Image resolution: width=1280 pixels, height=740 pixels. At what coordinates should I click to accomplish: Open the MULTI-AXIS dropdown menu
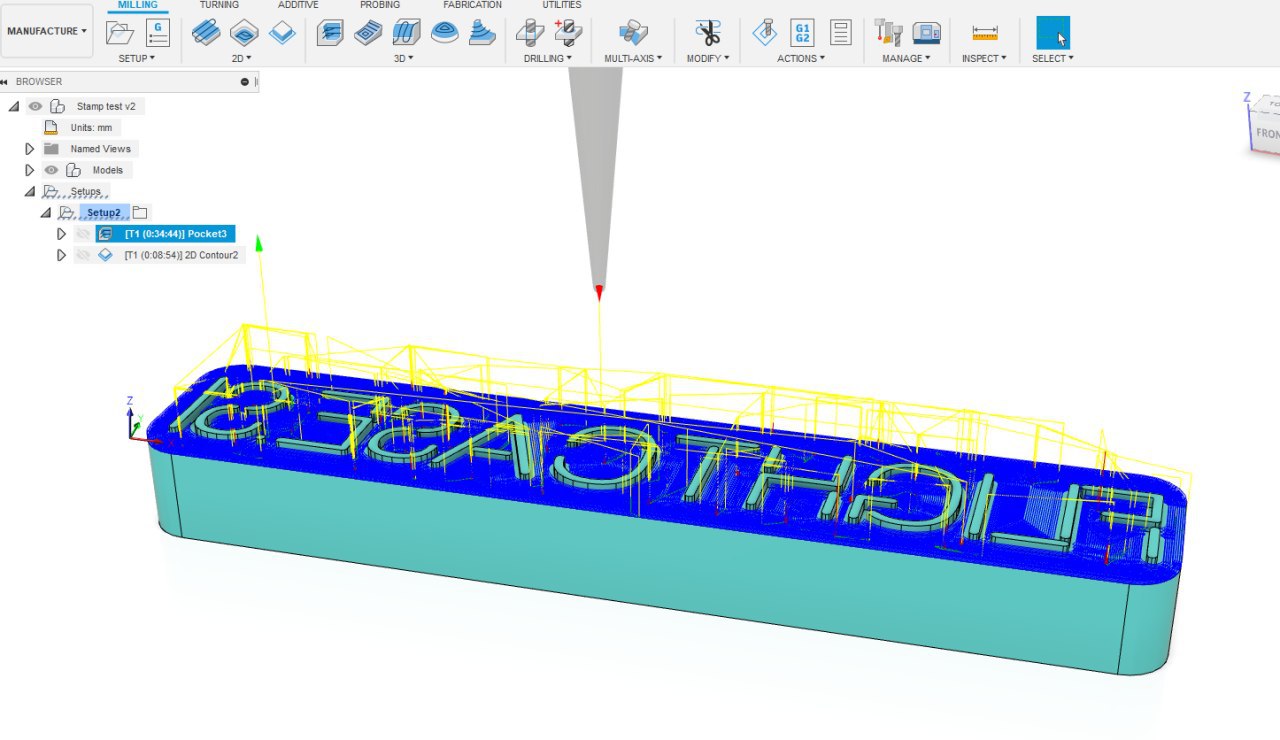point(632,58)
